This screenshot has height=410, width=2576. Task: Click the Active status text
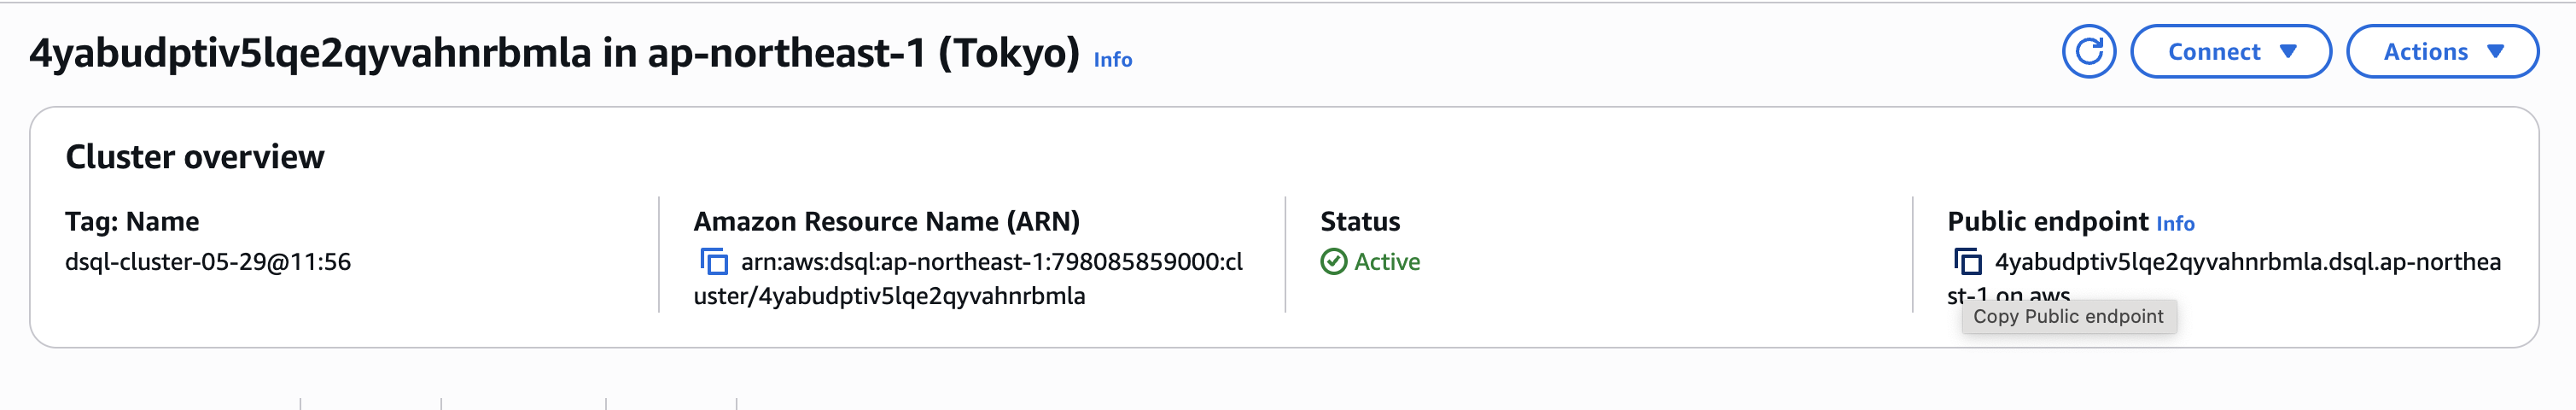click(x=1387, y=262)
